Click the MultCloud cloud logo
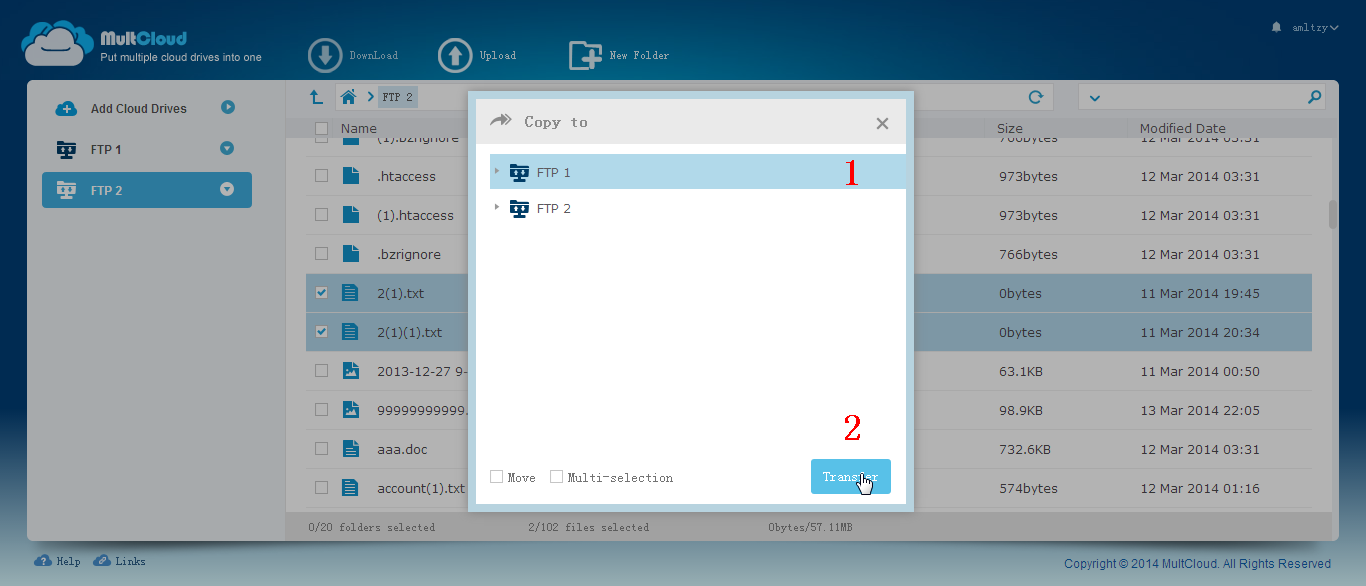1366x586 pixels. pyautogui.click(x=57, y=45)
